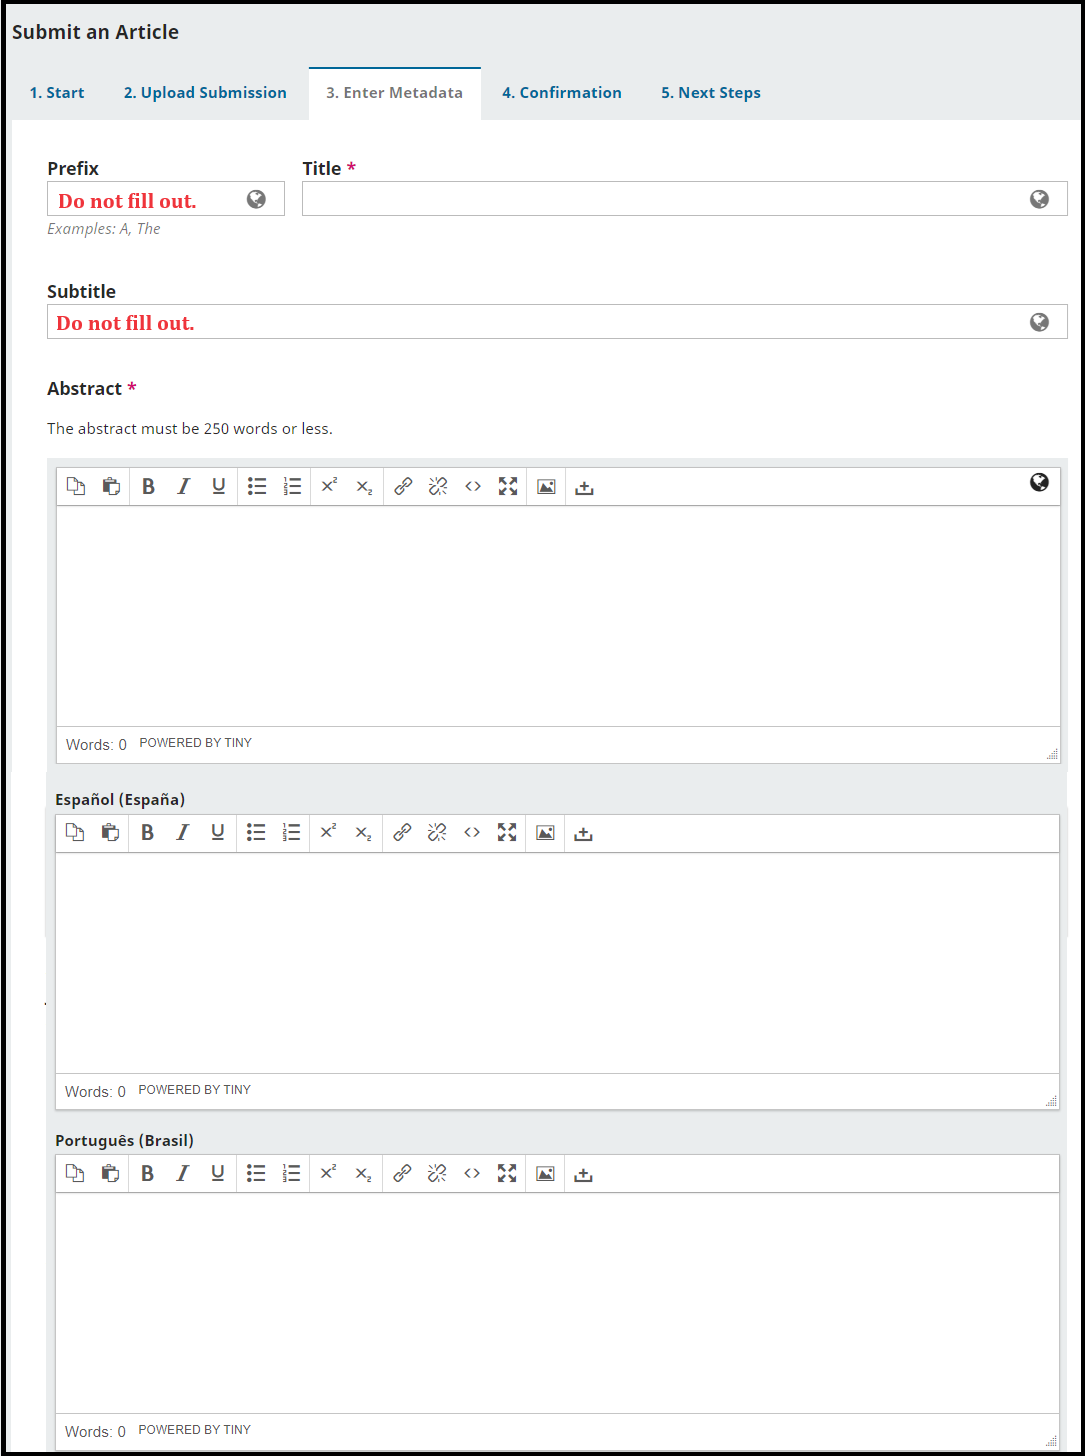Click the globe icon in the Title field

1040,199
